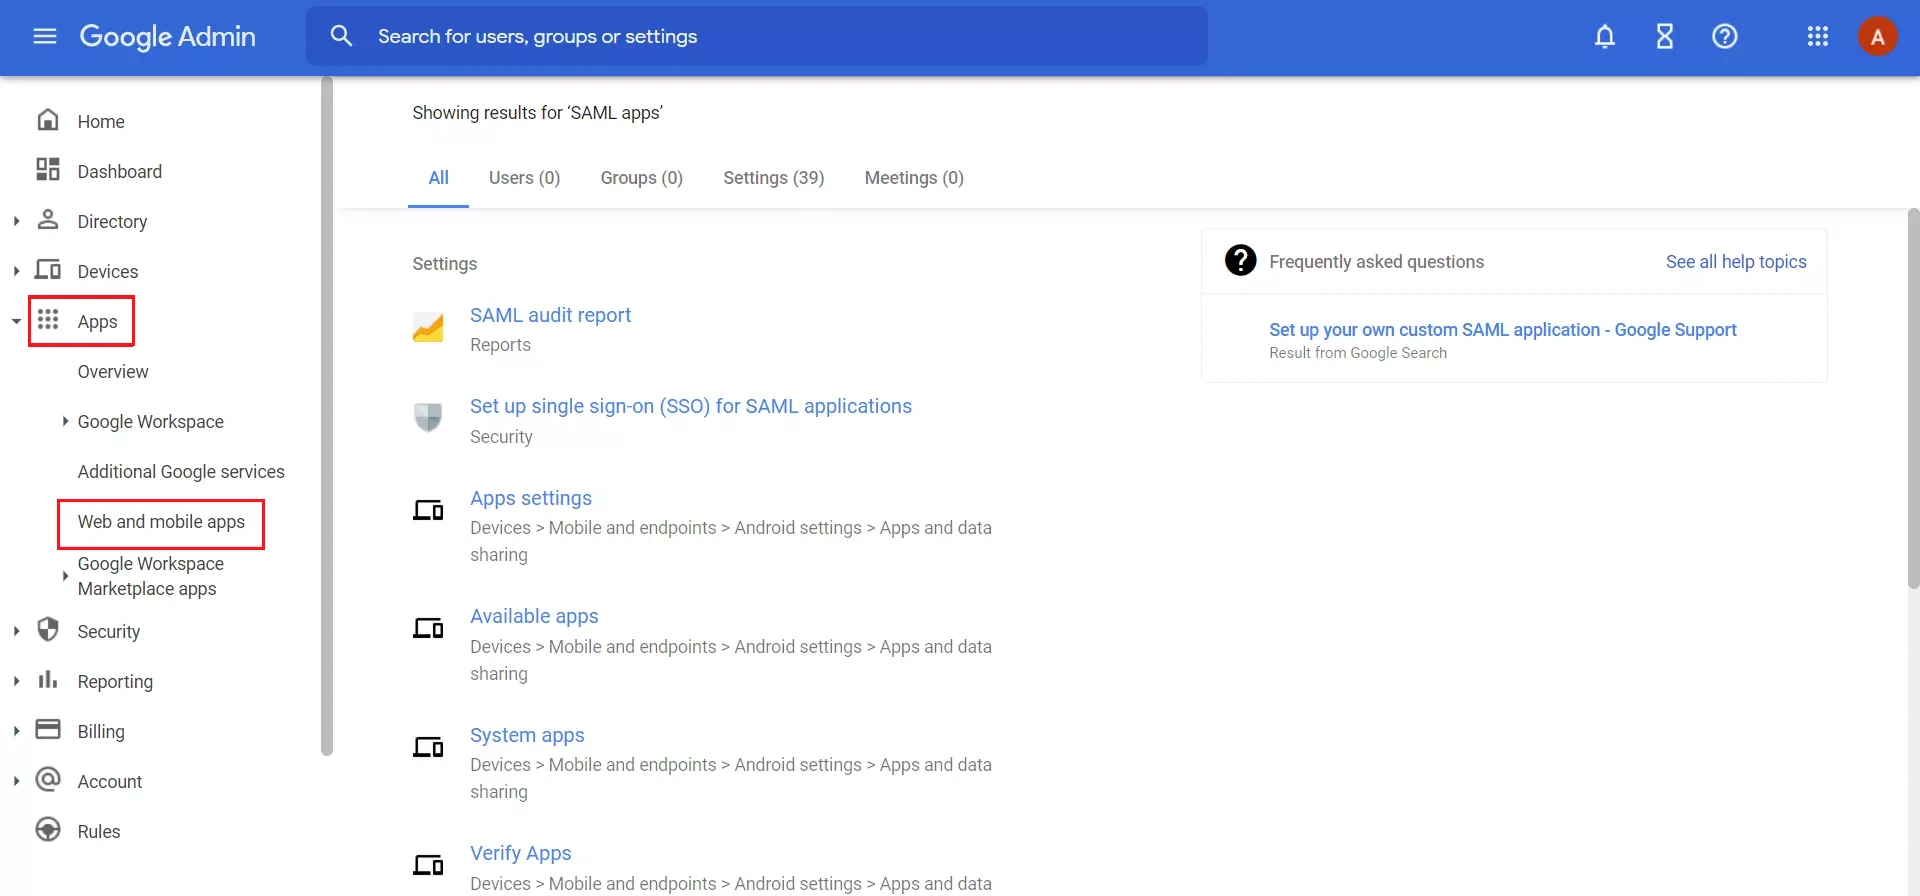Expand Google Workspace Marketplace apps arrow
1920x896 pixels.
click(x=65, y=576)
